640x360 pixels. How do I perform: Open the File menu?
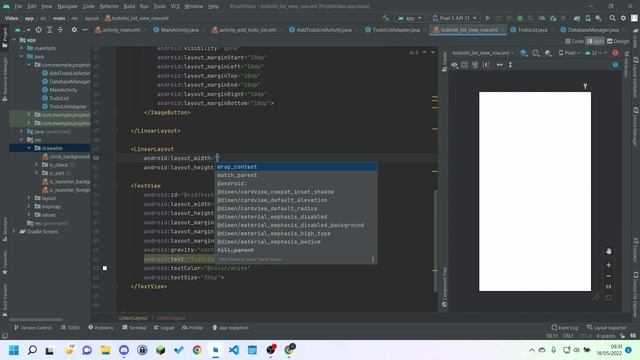pyautogui.click(x=18, y=7)
